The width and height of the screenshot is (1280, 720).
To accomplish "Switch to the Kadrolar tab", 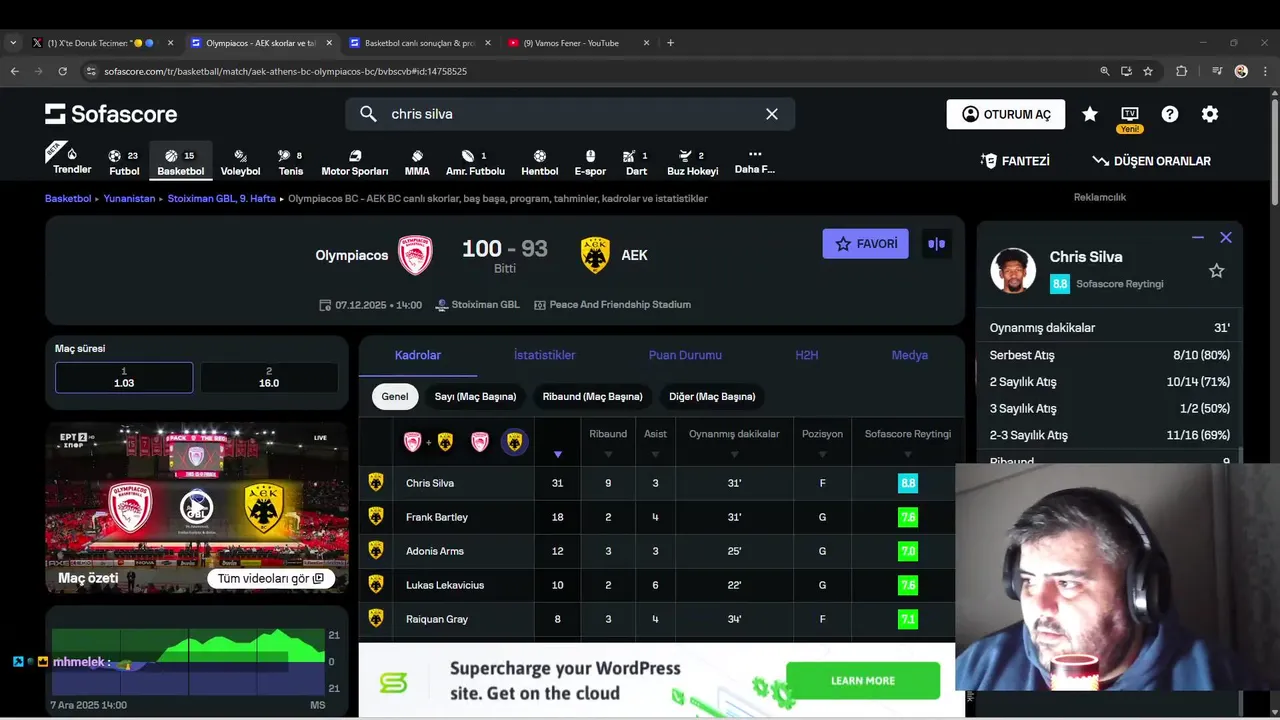I will tap(418, 355).
